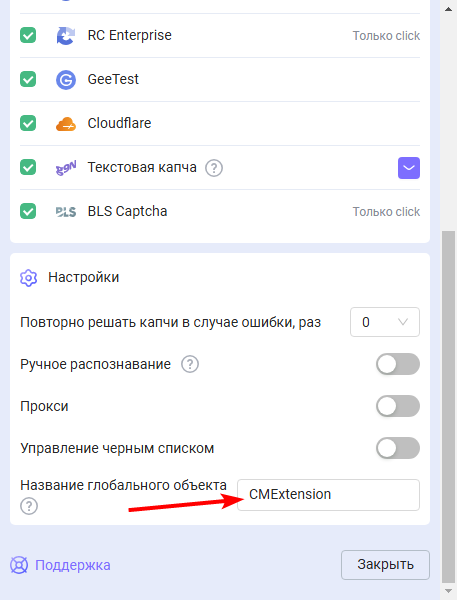Turn on the Прокси switch
The image size is (457, 600).
click(x=398, y=406)
